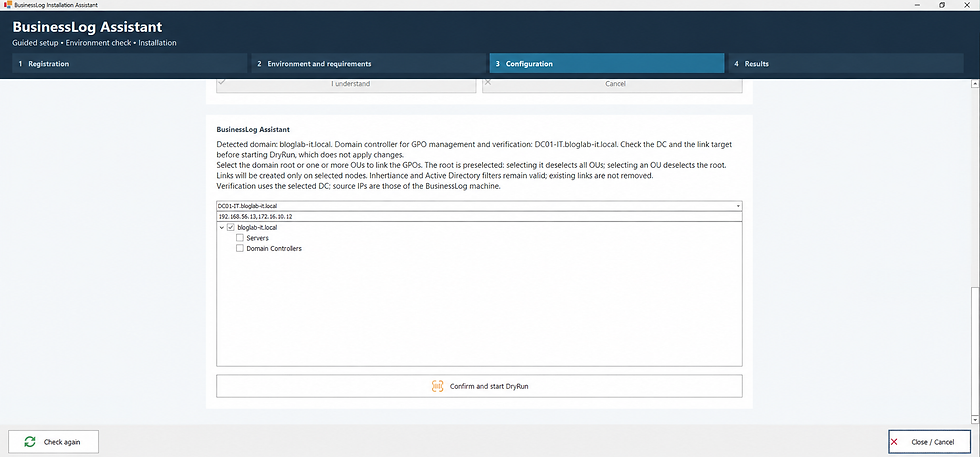
Task: Click the scrollbar up arrow
Action: (974, 84)
